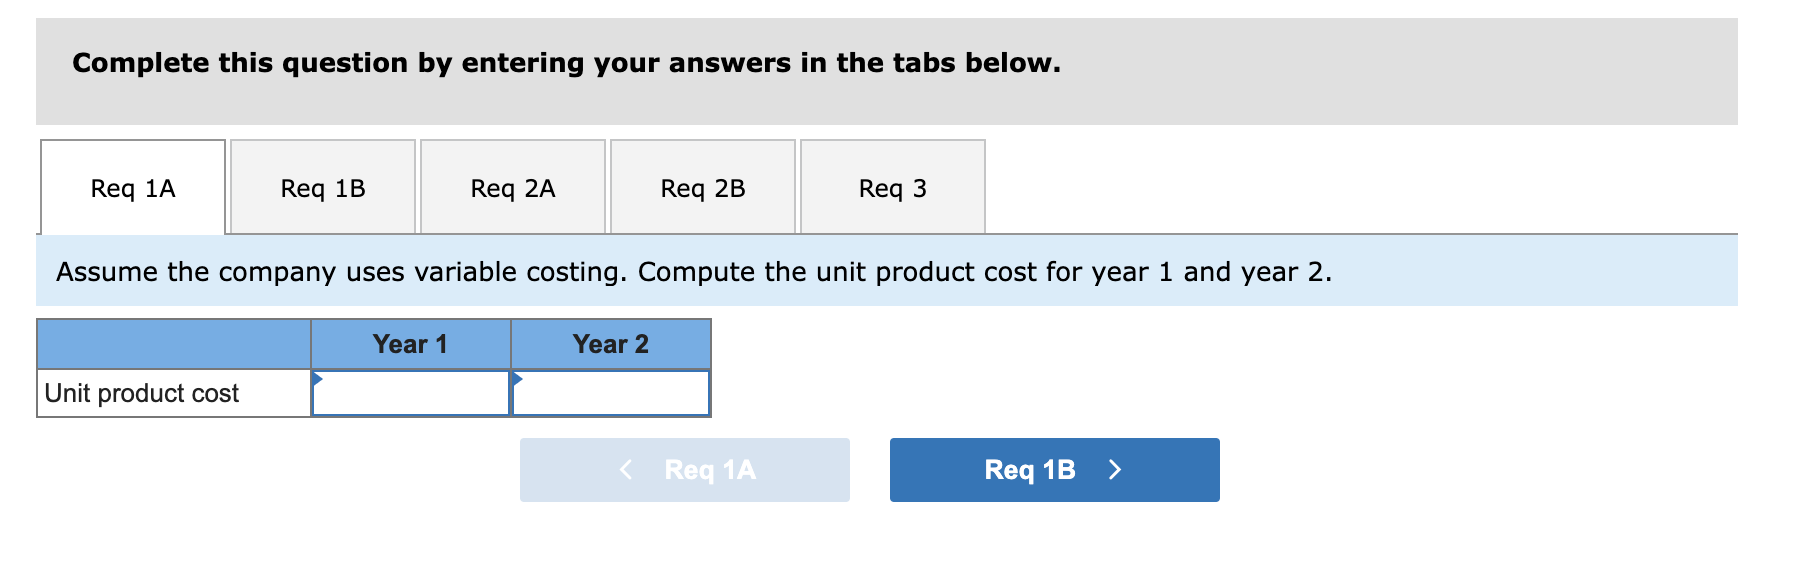This screenshot has height=576, width=1798.
Task: Open the Req 3 tab
Action: tap(893, 187)
